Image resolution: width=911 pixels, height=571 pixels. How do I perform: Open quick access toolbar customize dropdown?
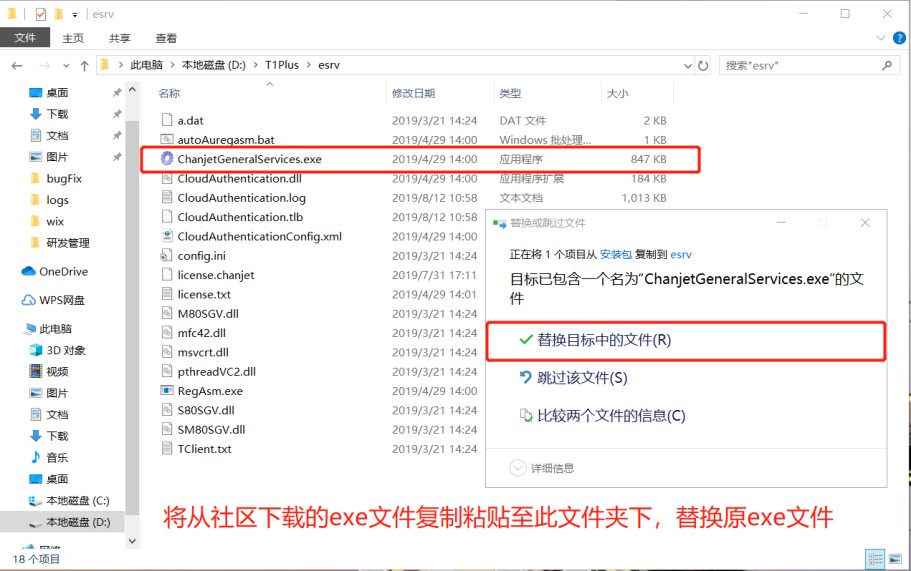point(74,15)
